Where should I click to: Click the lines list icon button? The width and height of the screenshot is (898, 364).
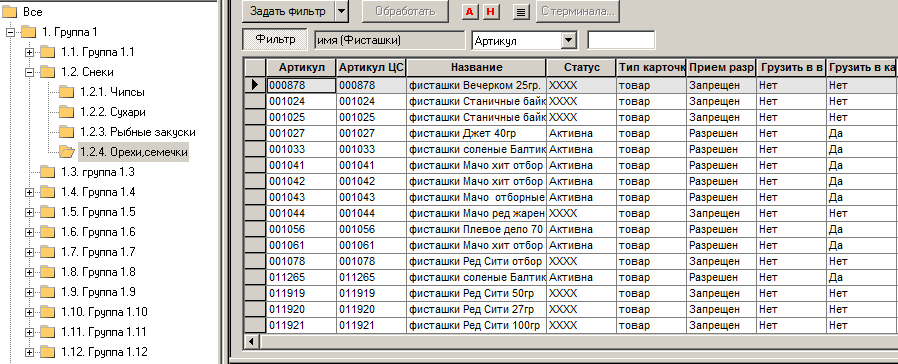pos(520,11)
